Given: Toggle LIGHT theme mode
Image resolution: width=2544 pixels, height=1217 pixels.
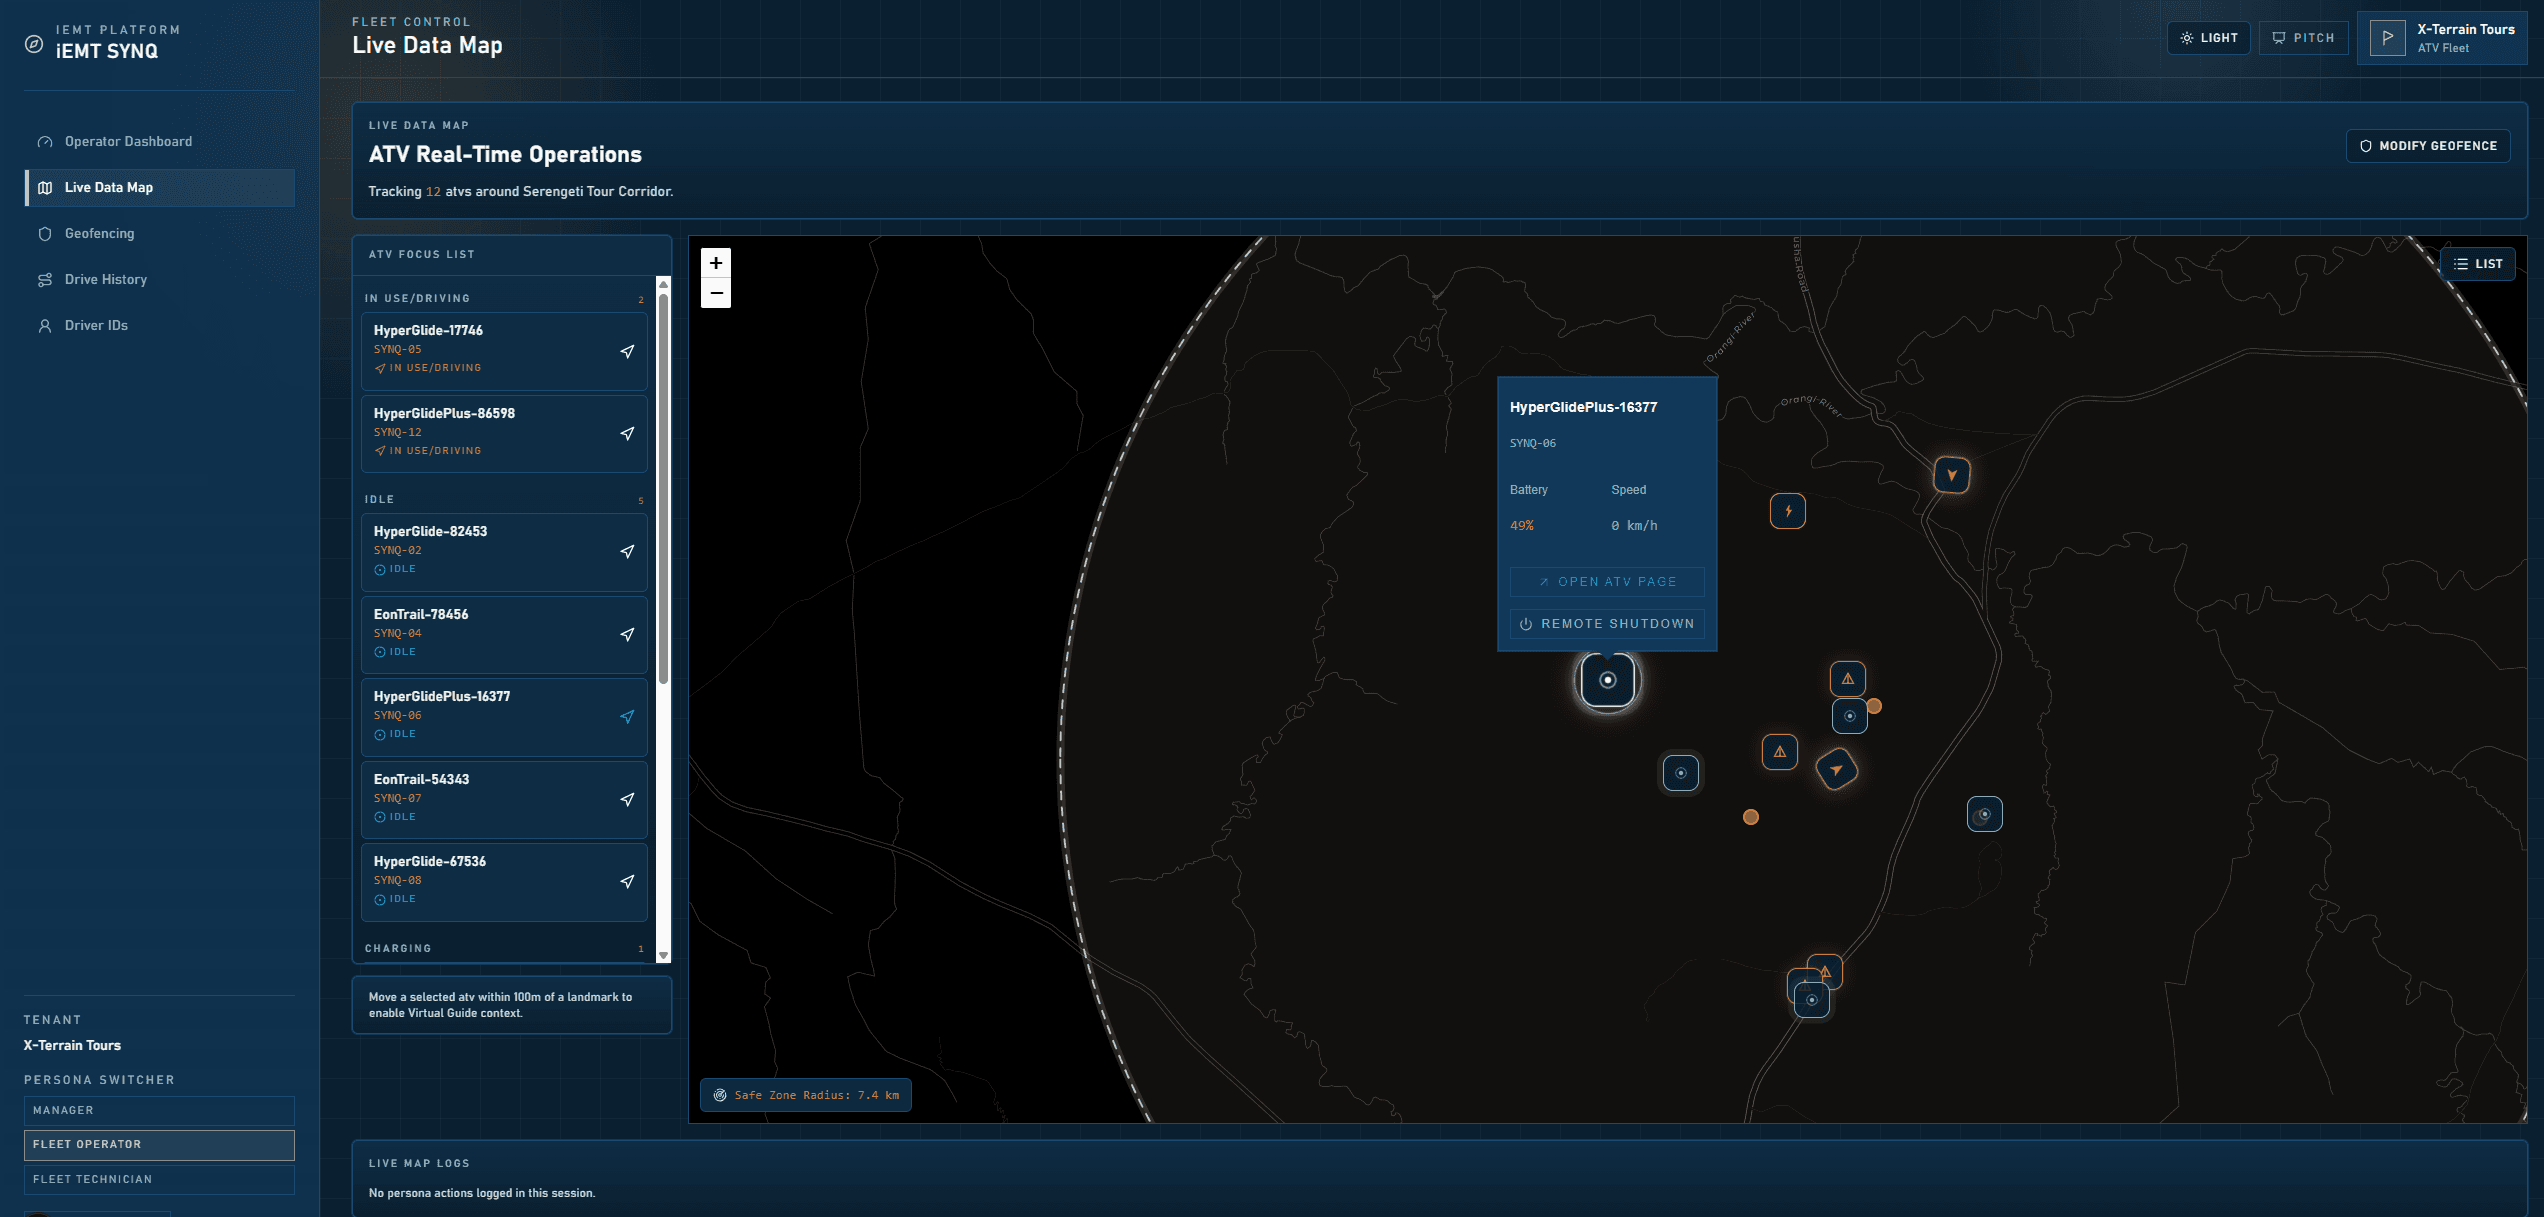Looking at the screenshot, I should click(x=2208, y=38).
